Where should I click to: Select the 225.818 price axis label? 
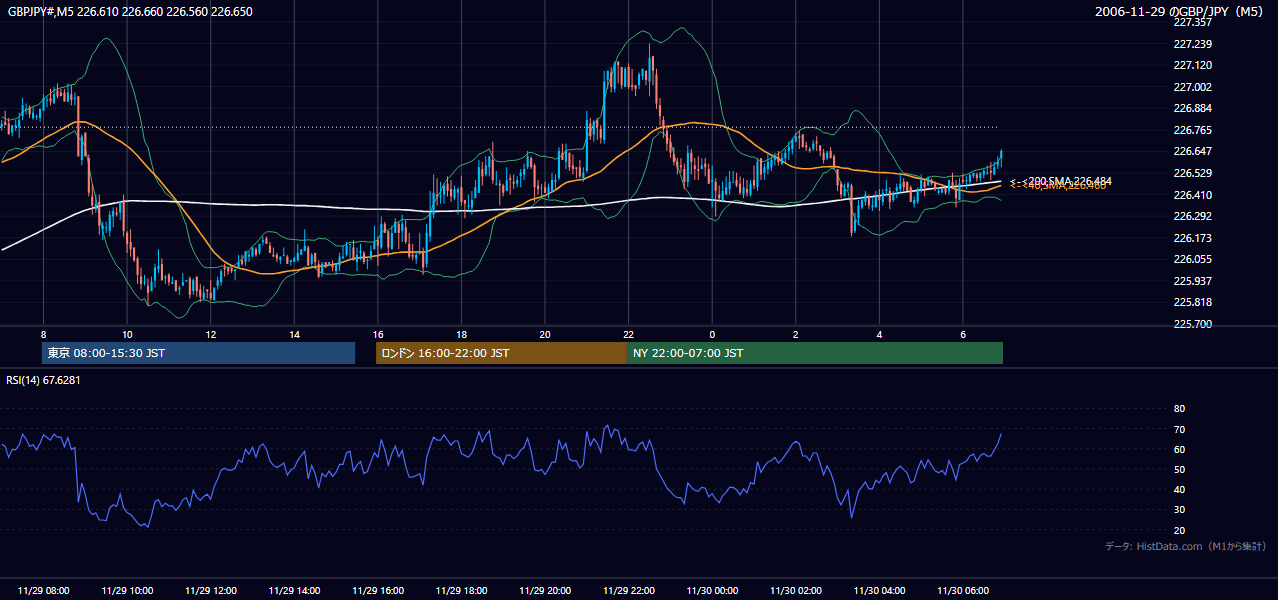1191,302
